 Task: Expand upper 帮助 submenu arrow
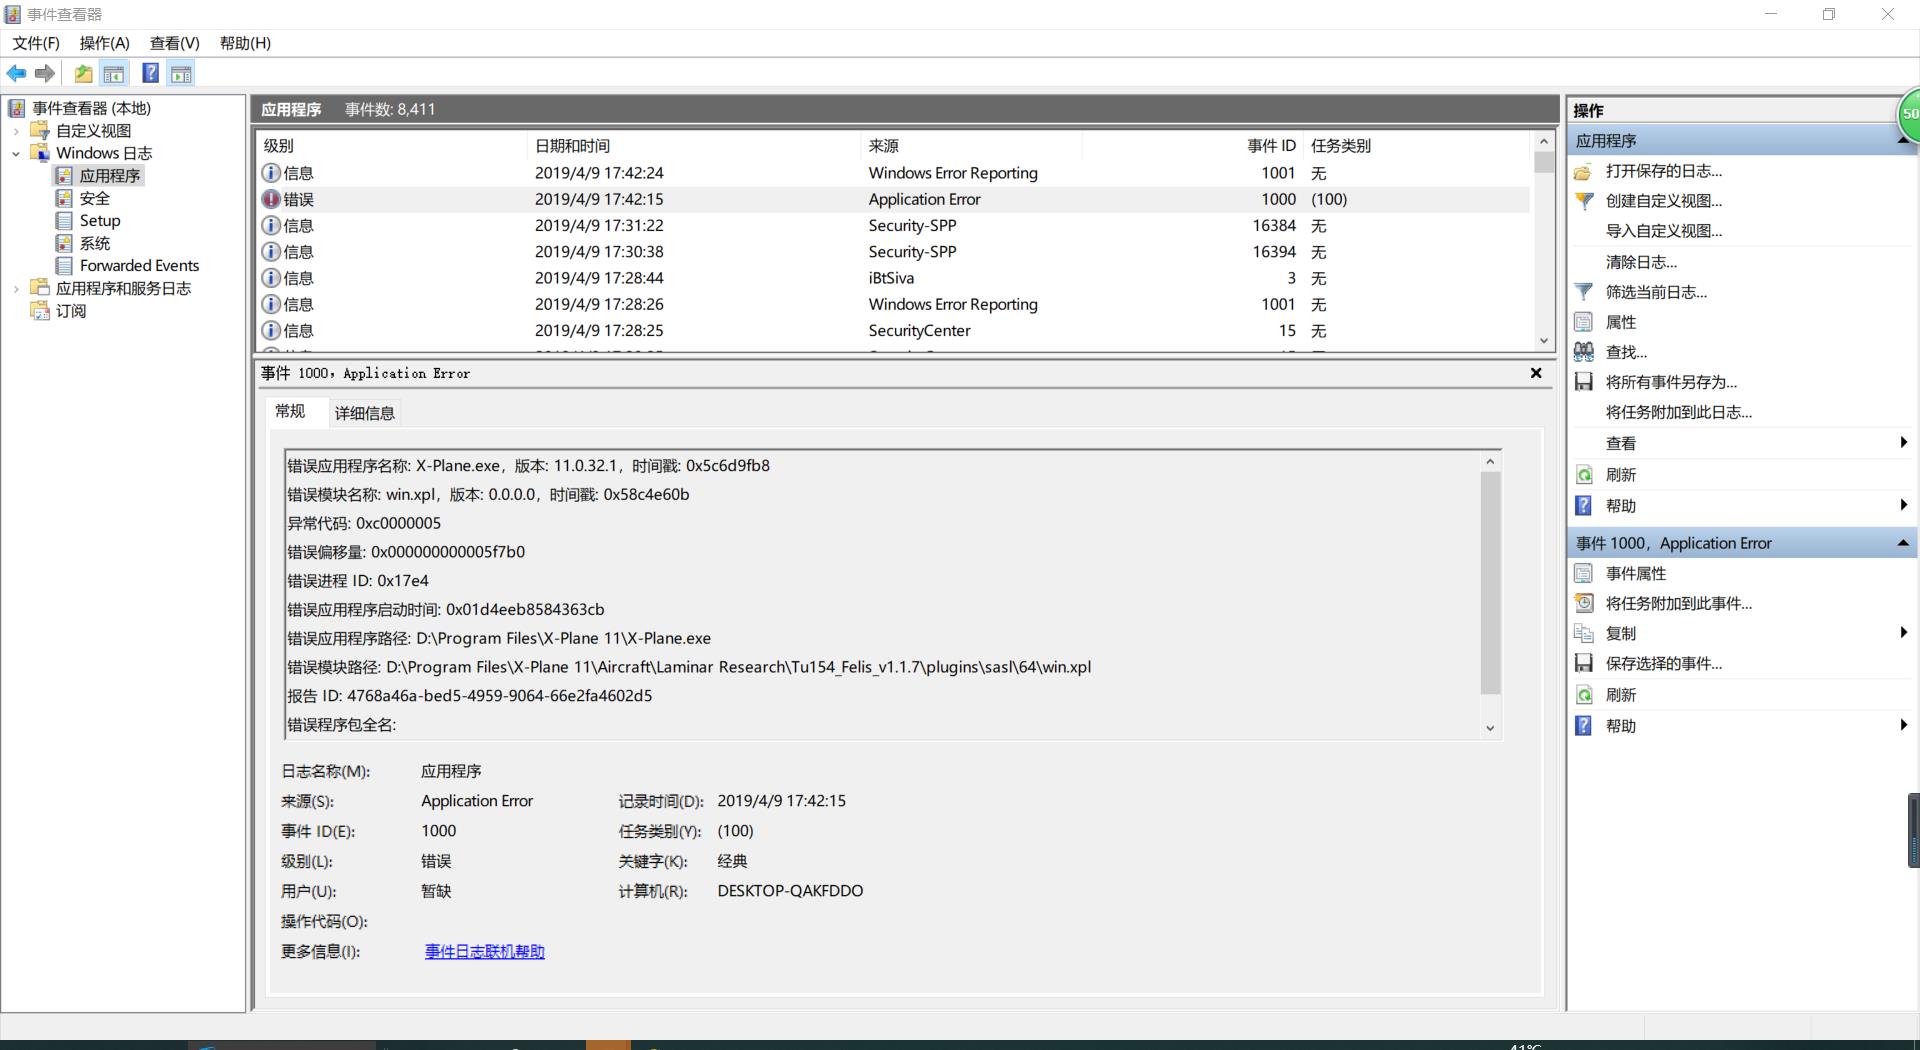pos(1903,505)
